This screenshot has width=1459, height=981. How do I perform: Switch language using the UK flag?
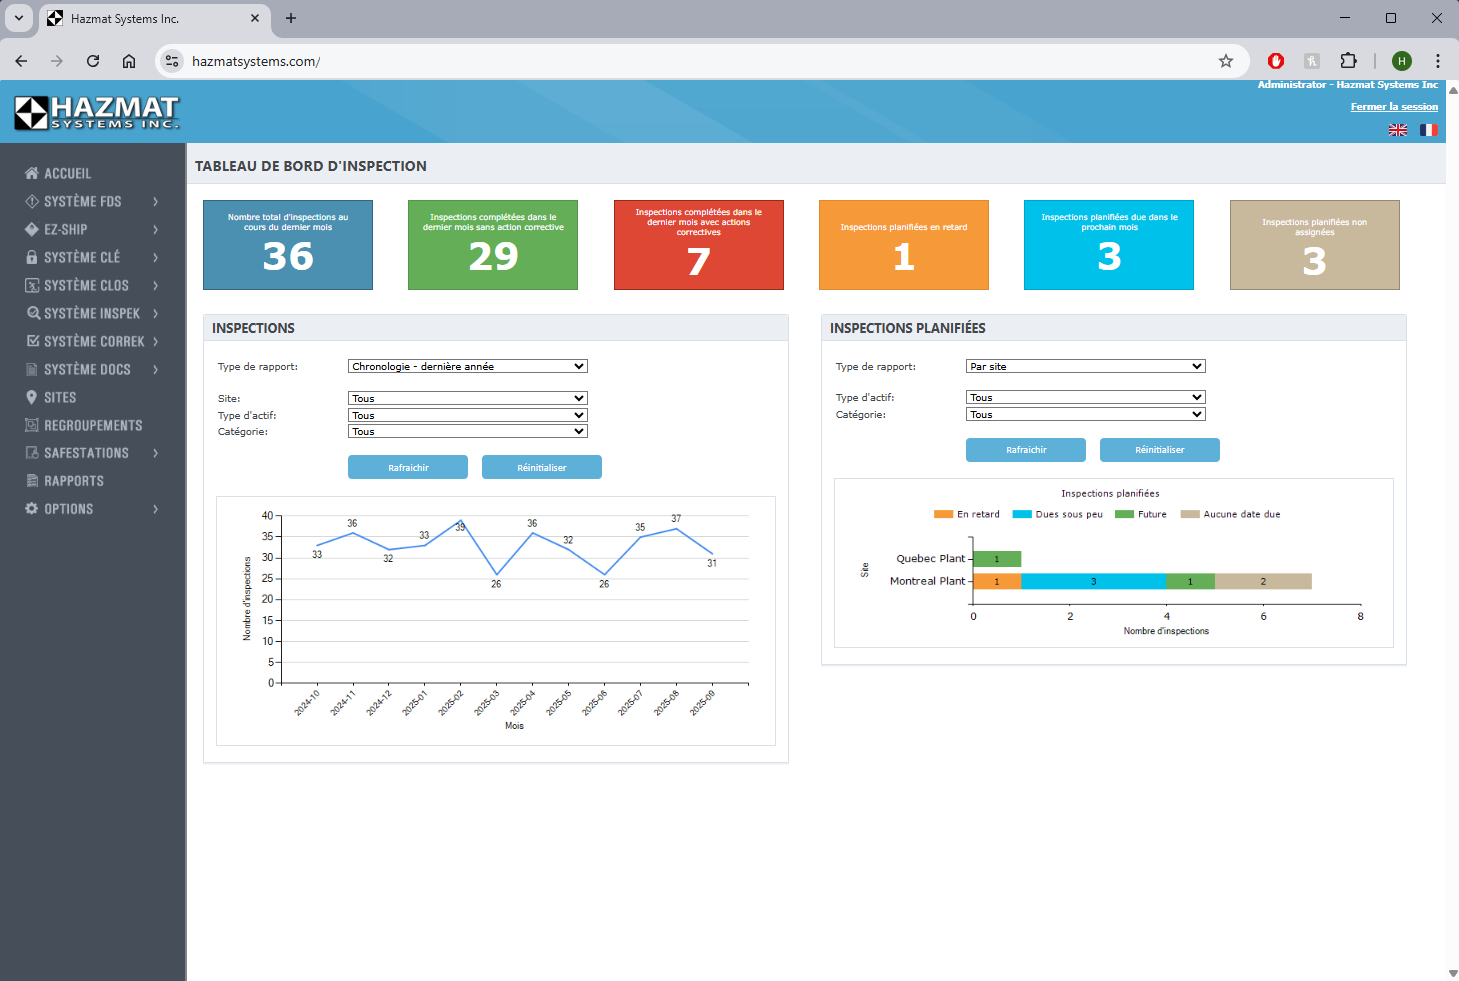1398,130
